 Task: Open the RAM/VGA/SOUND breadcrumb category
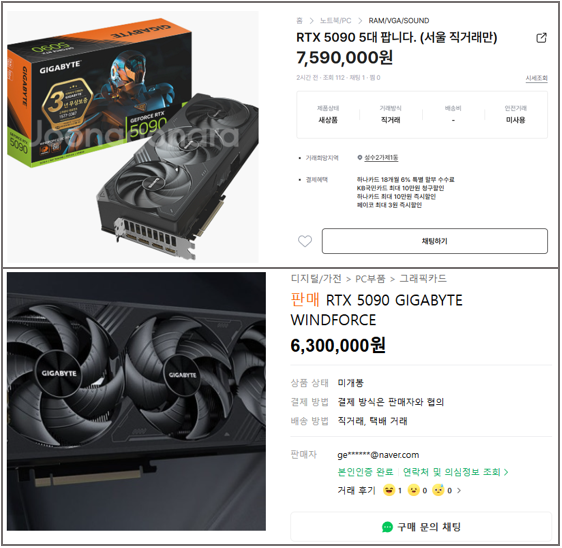pos(399,21)
